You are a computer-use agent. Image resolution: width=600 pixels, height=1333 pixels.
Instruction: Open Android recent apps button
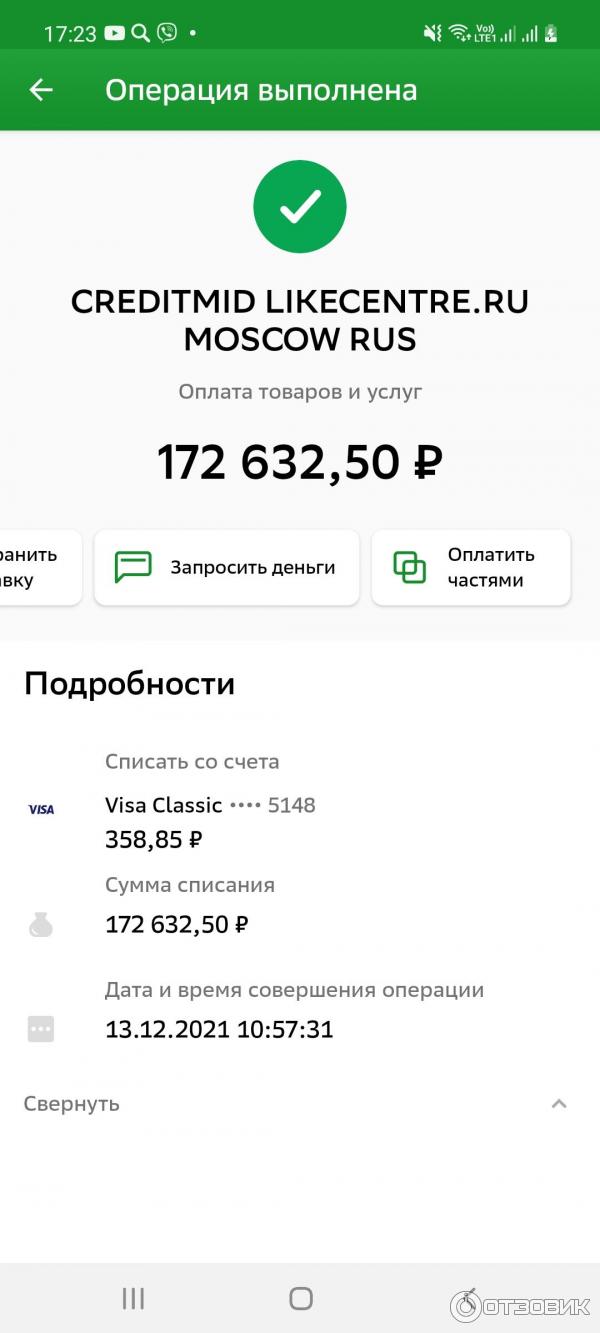click(133, 1298)
